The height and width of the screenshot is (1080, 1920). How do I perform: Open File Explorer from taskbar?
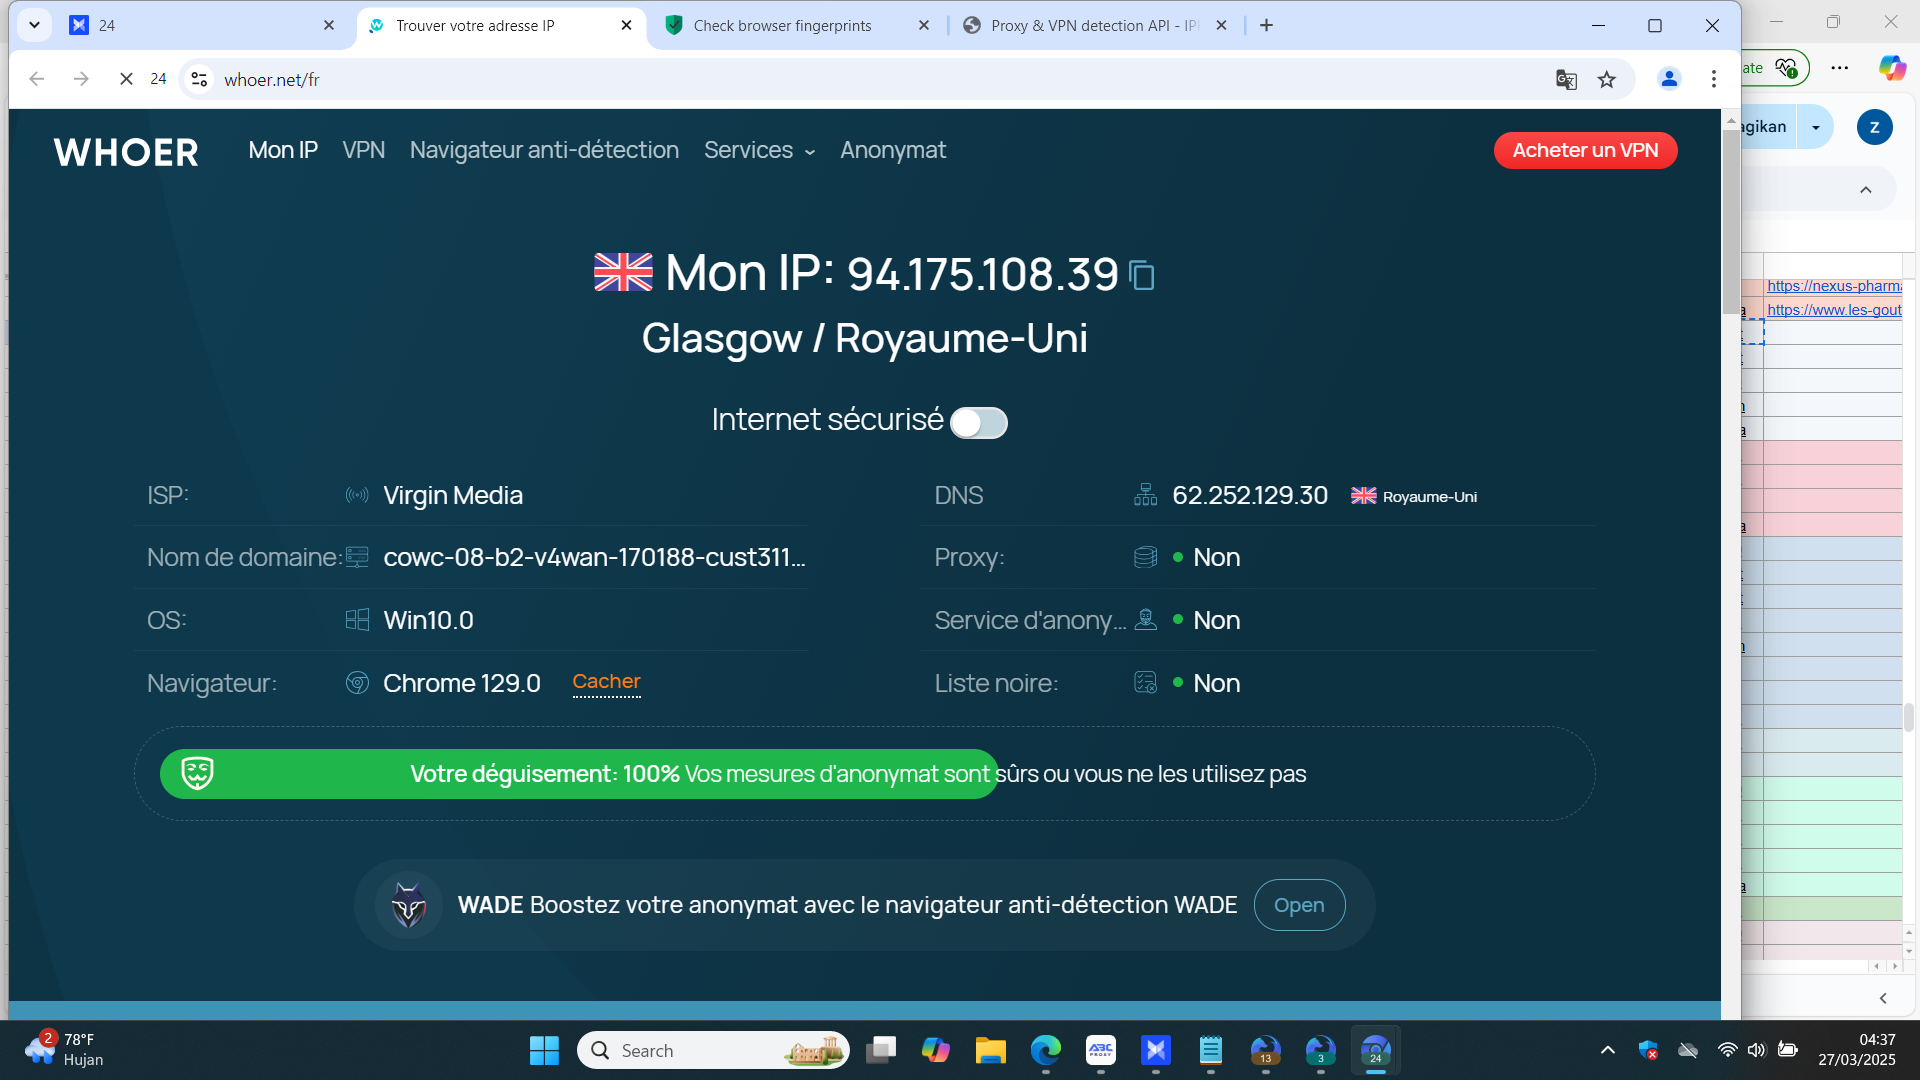pos(990,1051)
